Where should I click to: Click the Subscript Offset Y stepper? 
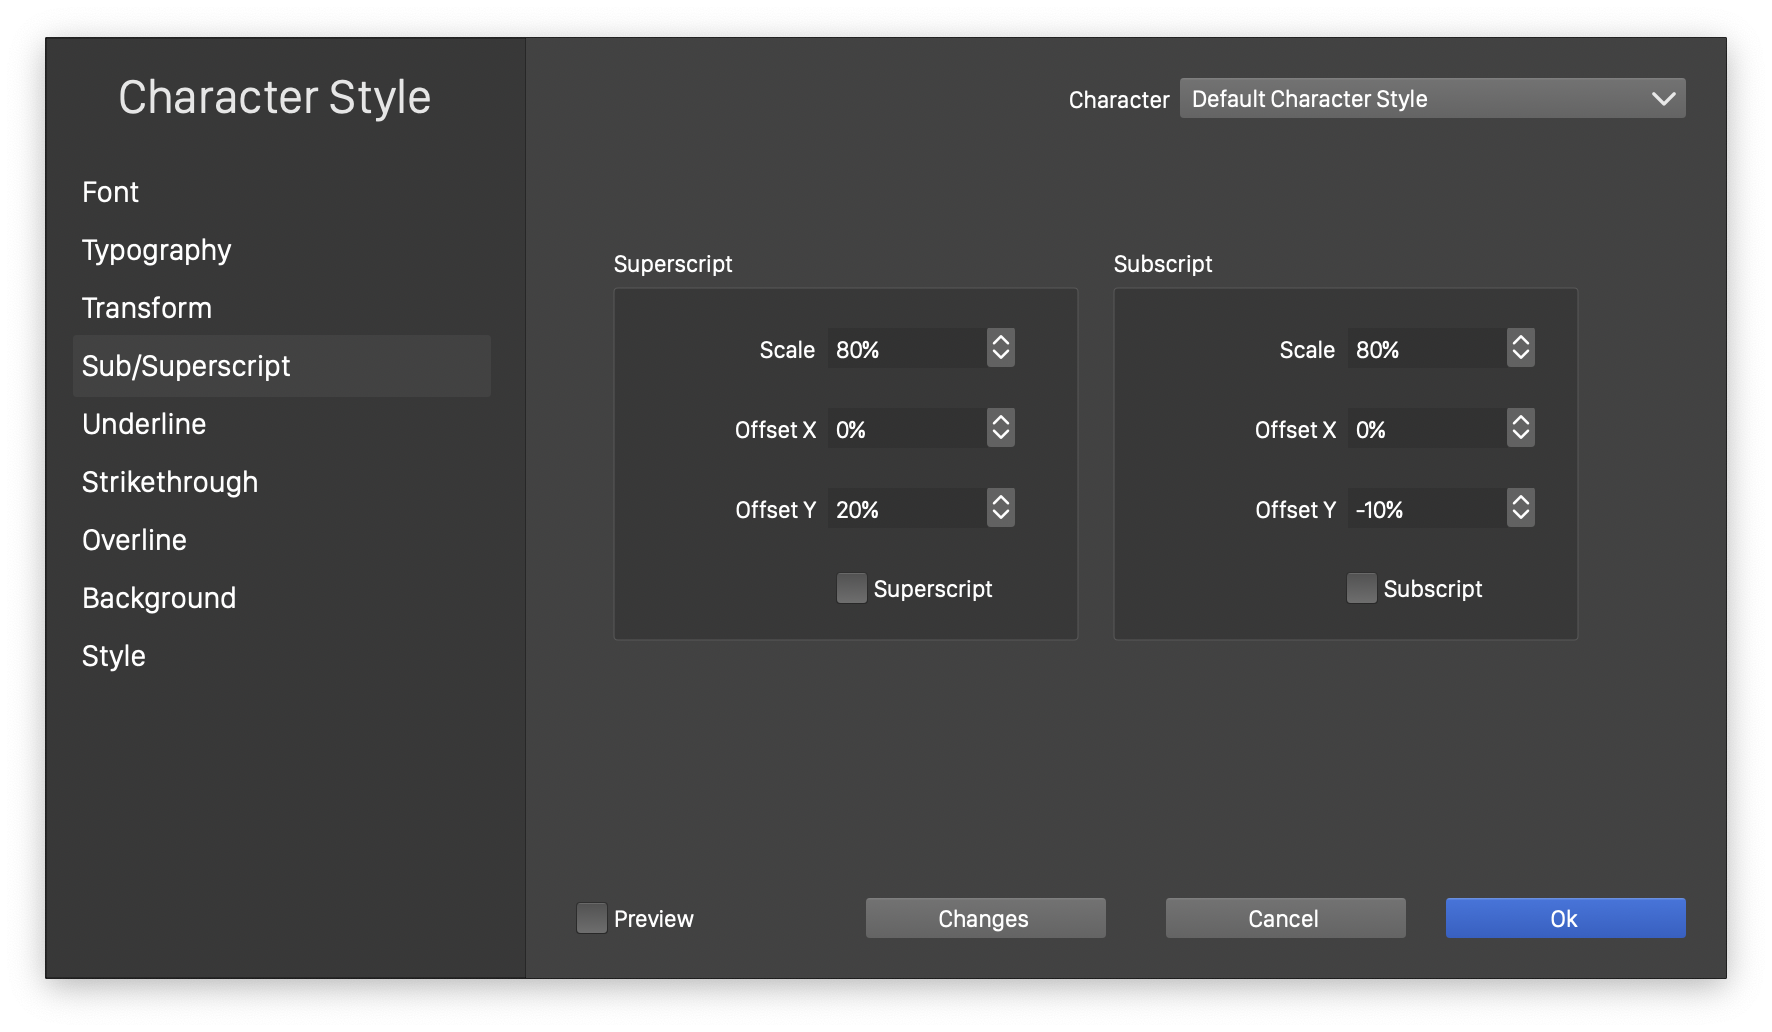click(1520, 508)
